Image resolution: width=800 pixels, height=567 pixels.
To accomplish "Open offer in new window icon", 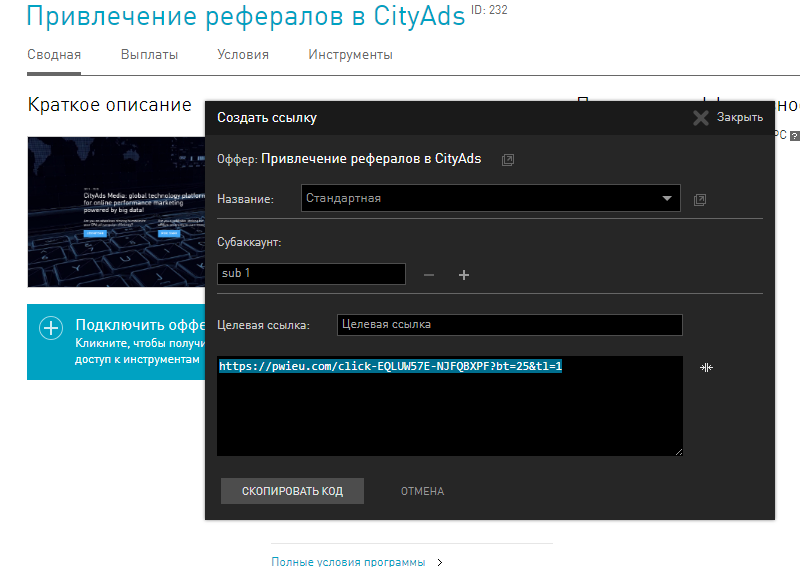I will pyautogui.click(x=508, y=160).
